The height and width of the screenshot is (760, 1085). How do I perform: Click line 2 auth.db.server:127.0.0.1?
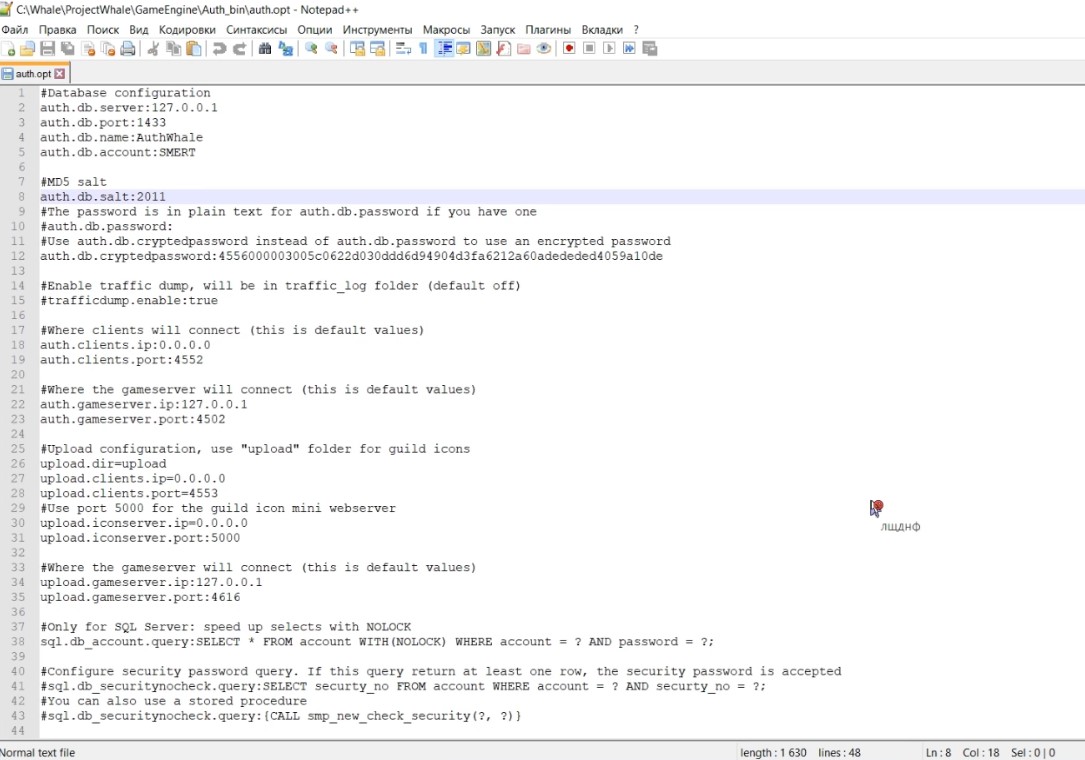pyautogui.click(x=129, y=107)
